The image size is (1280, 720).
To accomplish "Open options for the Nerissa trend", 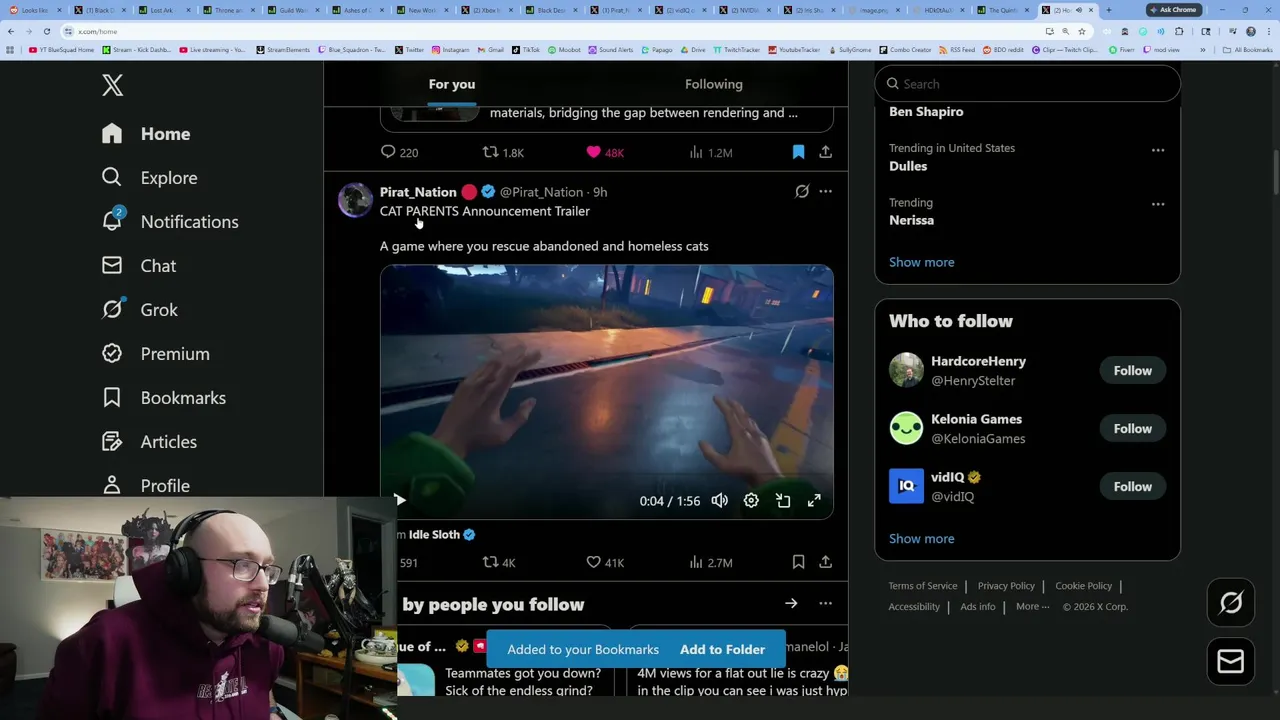I will pyautogui.click(x=1158, y=204).
